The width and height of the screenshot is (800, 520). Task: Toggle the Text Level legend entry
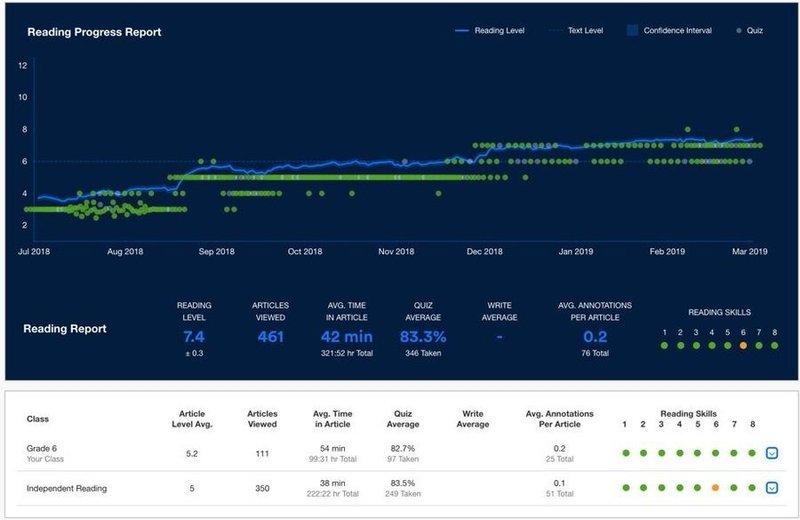pyautogui.click(x=576, y=31)
